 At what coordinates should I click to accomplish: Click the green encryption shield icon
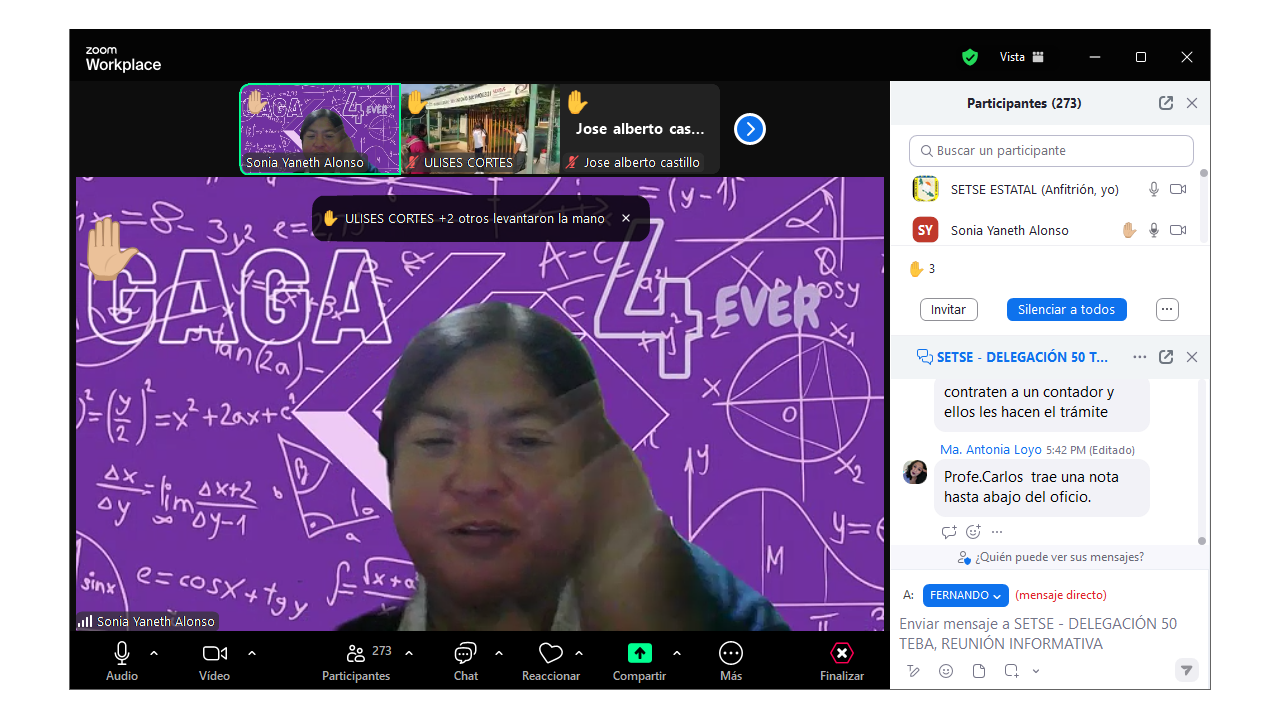[x=970, y=57]
